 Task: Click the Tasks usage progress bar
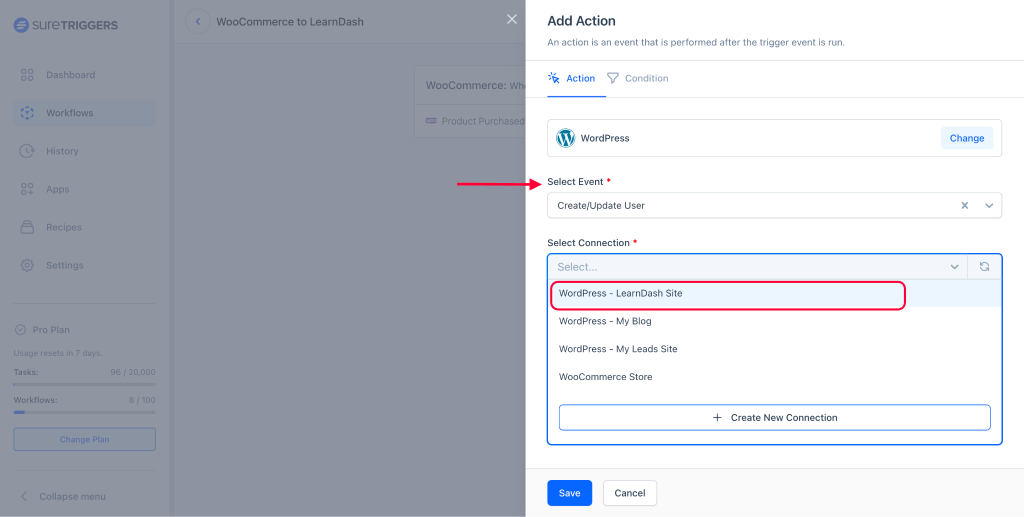(84, 384)
